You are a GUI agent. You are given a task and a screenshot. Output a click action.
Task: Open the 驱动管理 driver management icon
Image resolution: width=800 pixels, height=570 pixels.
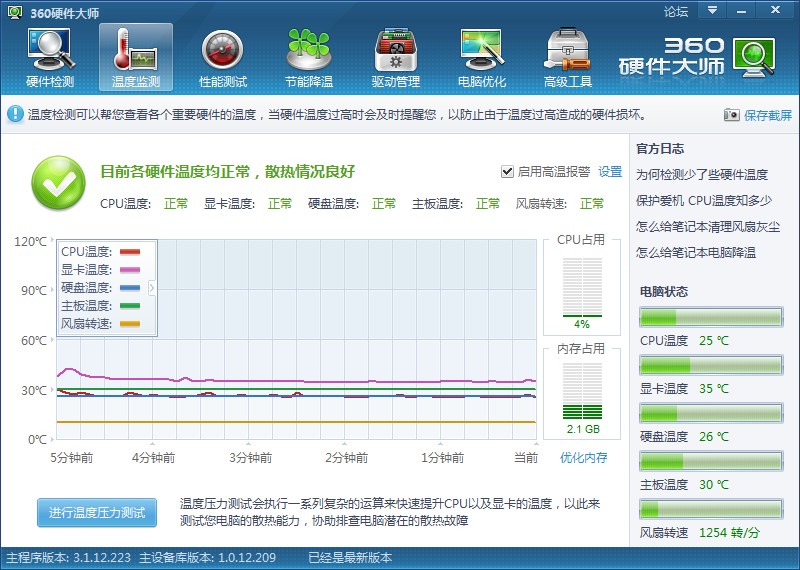pyautogui.click(x=395, y=57)
